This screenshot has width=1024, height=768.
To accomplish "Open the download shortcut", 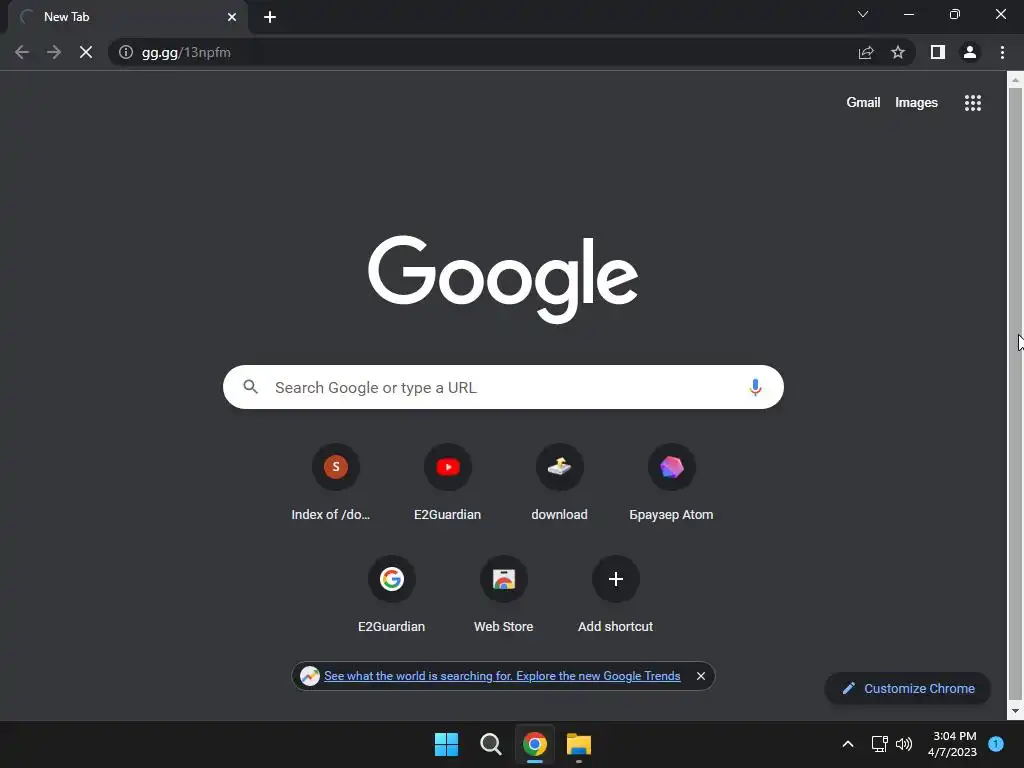I will coord(560,483).
